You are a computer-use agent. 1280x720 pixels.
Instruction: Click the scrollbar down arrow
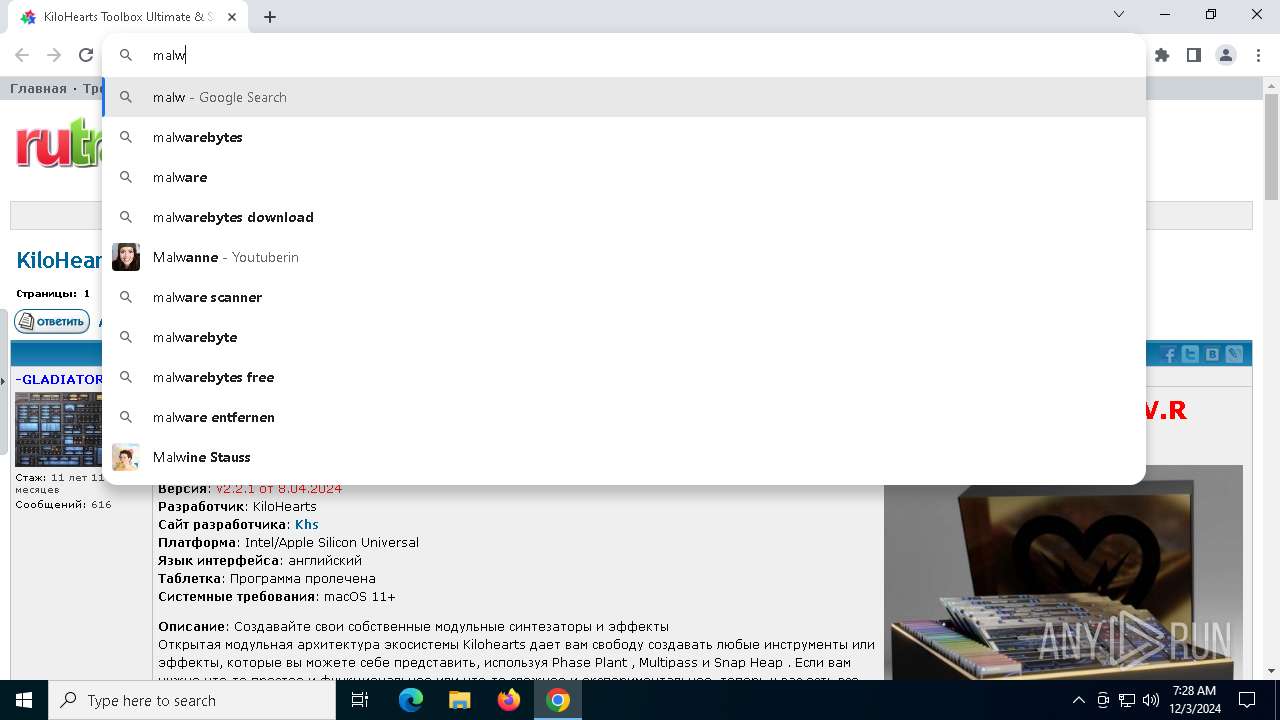[x=1271, y=671]
